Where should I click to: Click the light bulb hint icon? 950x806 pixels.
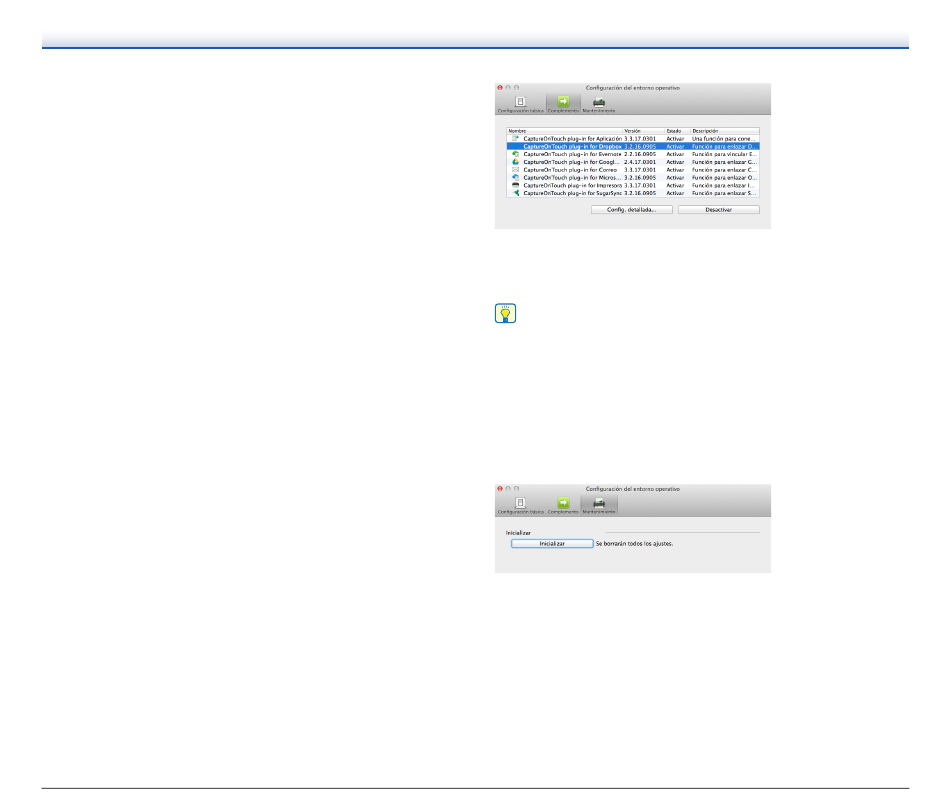tap(505, 313)
